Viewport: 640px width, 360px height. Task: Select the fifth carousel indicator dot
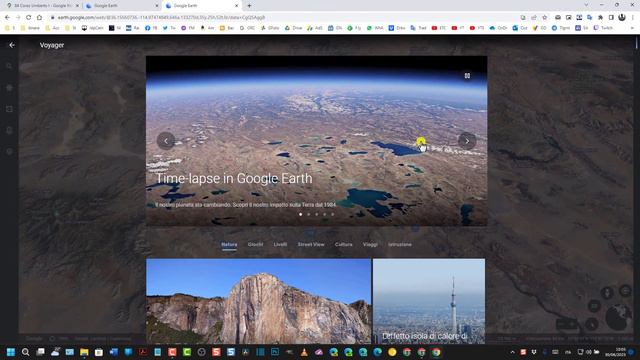[333, 214]
